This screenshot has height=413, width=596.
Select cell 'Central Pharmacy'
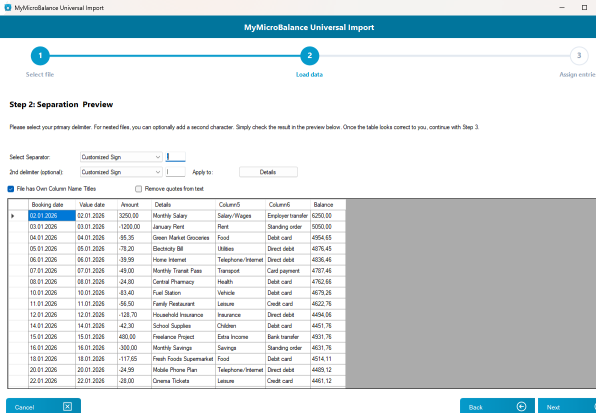coord(183,282)
